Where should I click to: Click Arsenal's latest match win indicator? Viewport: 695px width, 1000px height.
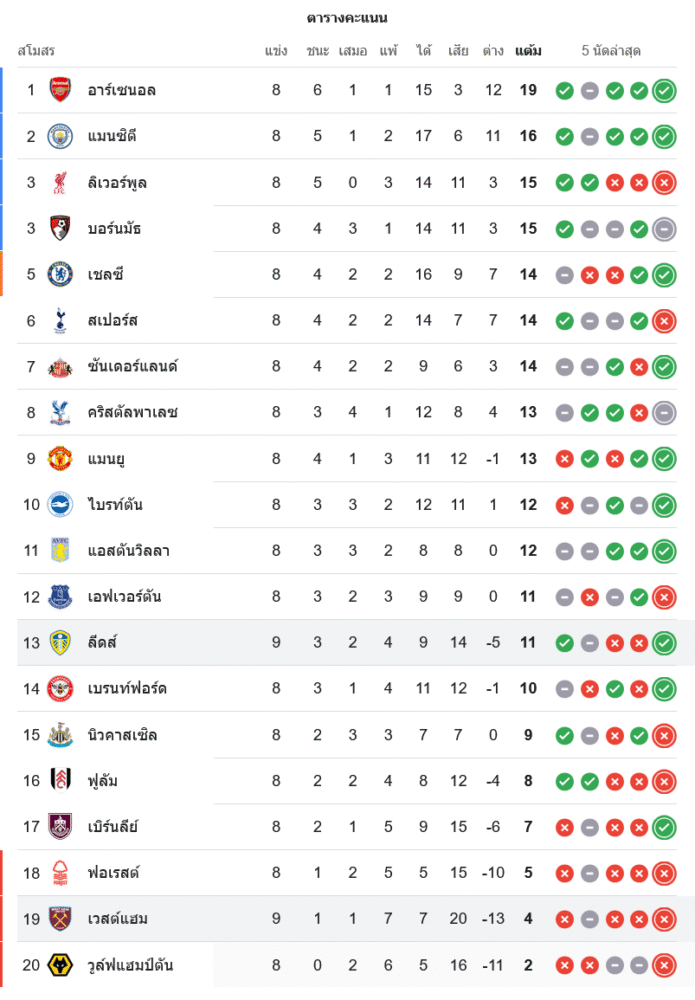pos(664,91)
